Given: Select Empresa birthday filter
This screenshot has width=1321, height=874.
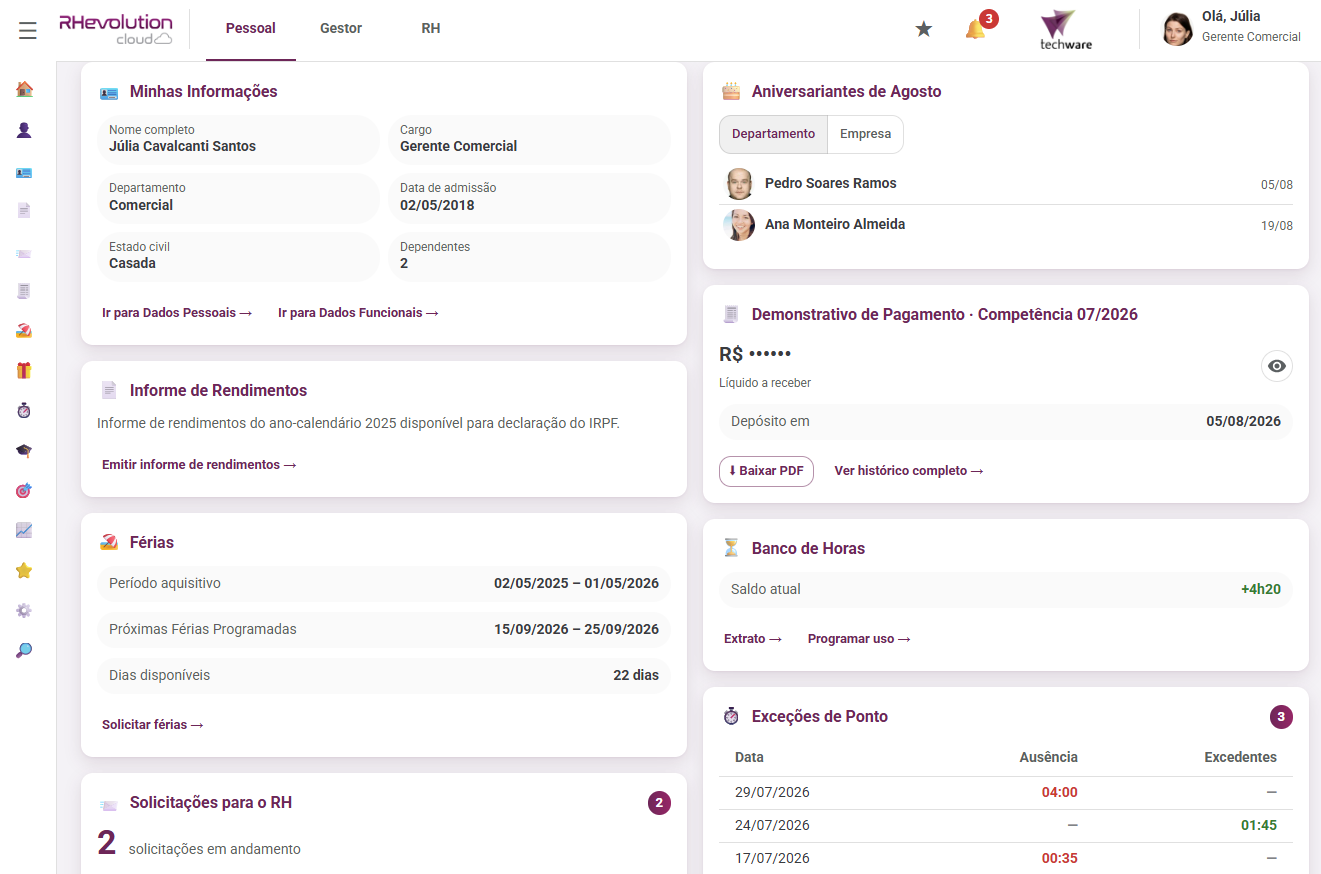Looking at the screenshot, I should coord(866,134).
